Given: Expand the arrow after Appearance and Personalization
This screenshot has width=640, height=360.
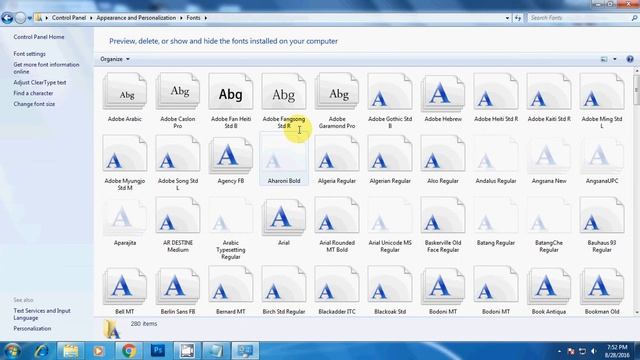Looking at the screenshot, I should click(x=181, y=18).
